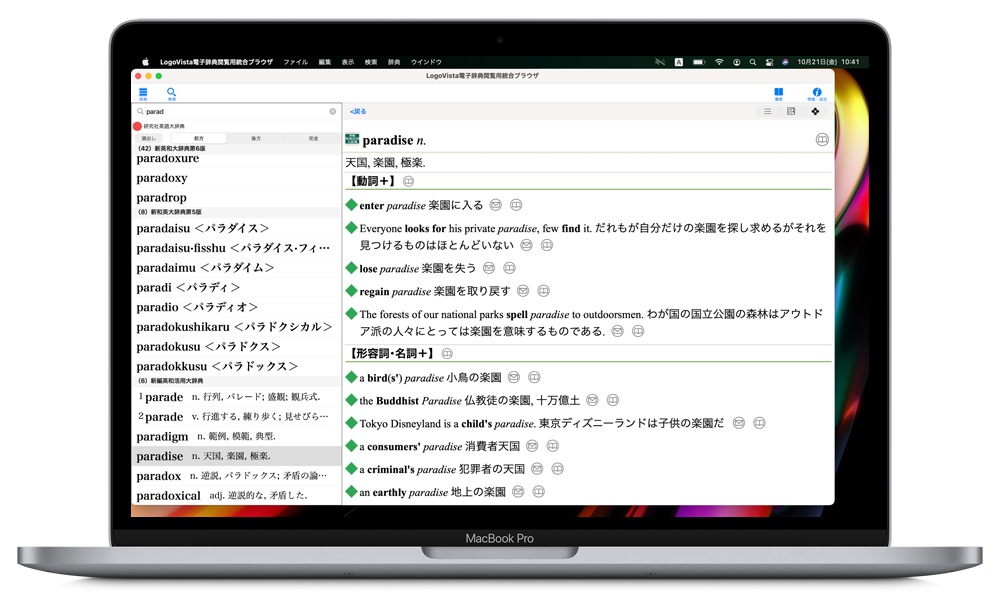
Task: Open the 編集 menu
Action: pos(325,62)
